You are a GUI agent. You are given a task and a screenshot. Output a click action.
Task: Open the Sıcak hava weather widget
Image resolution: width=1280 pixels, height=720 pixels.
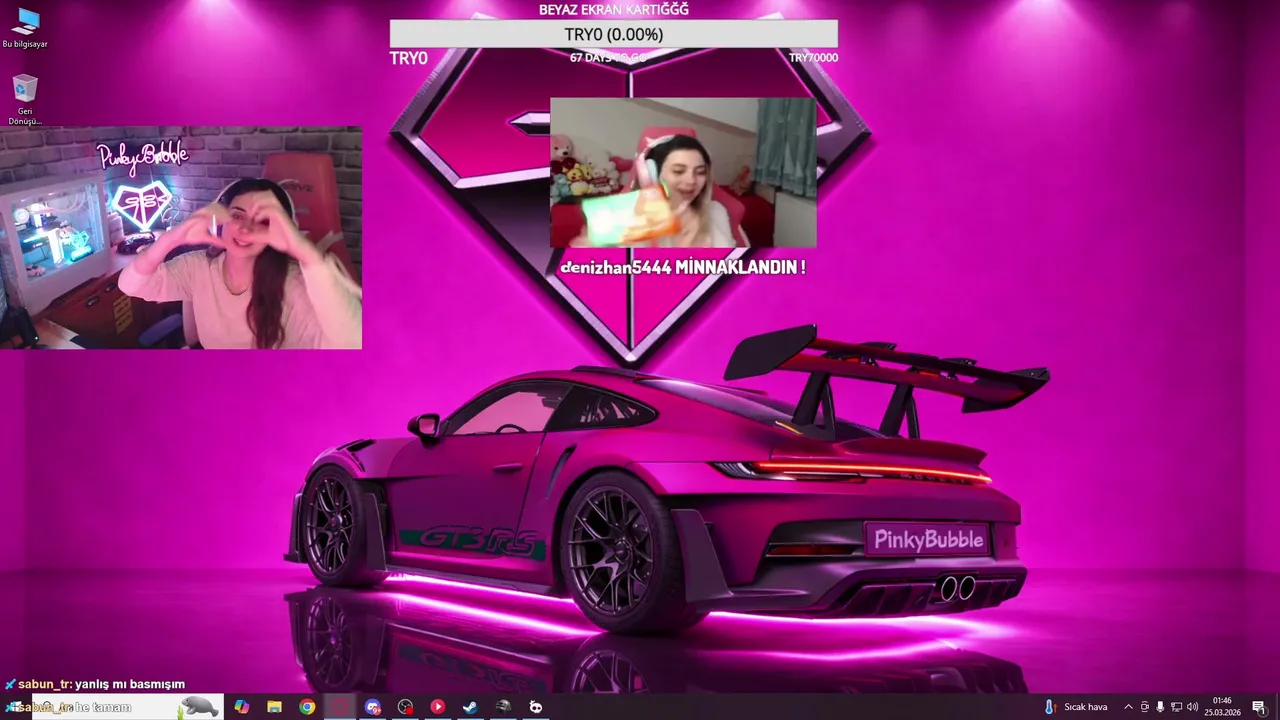tap(1077, 707)
